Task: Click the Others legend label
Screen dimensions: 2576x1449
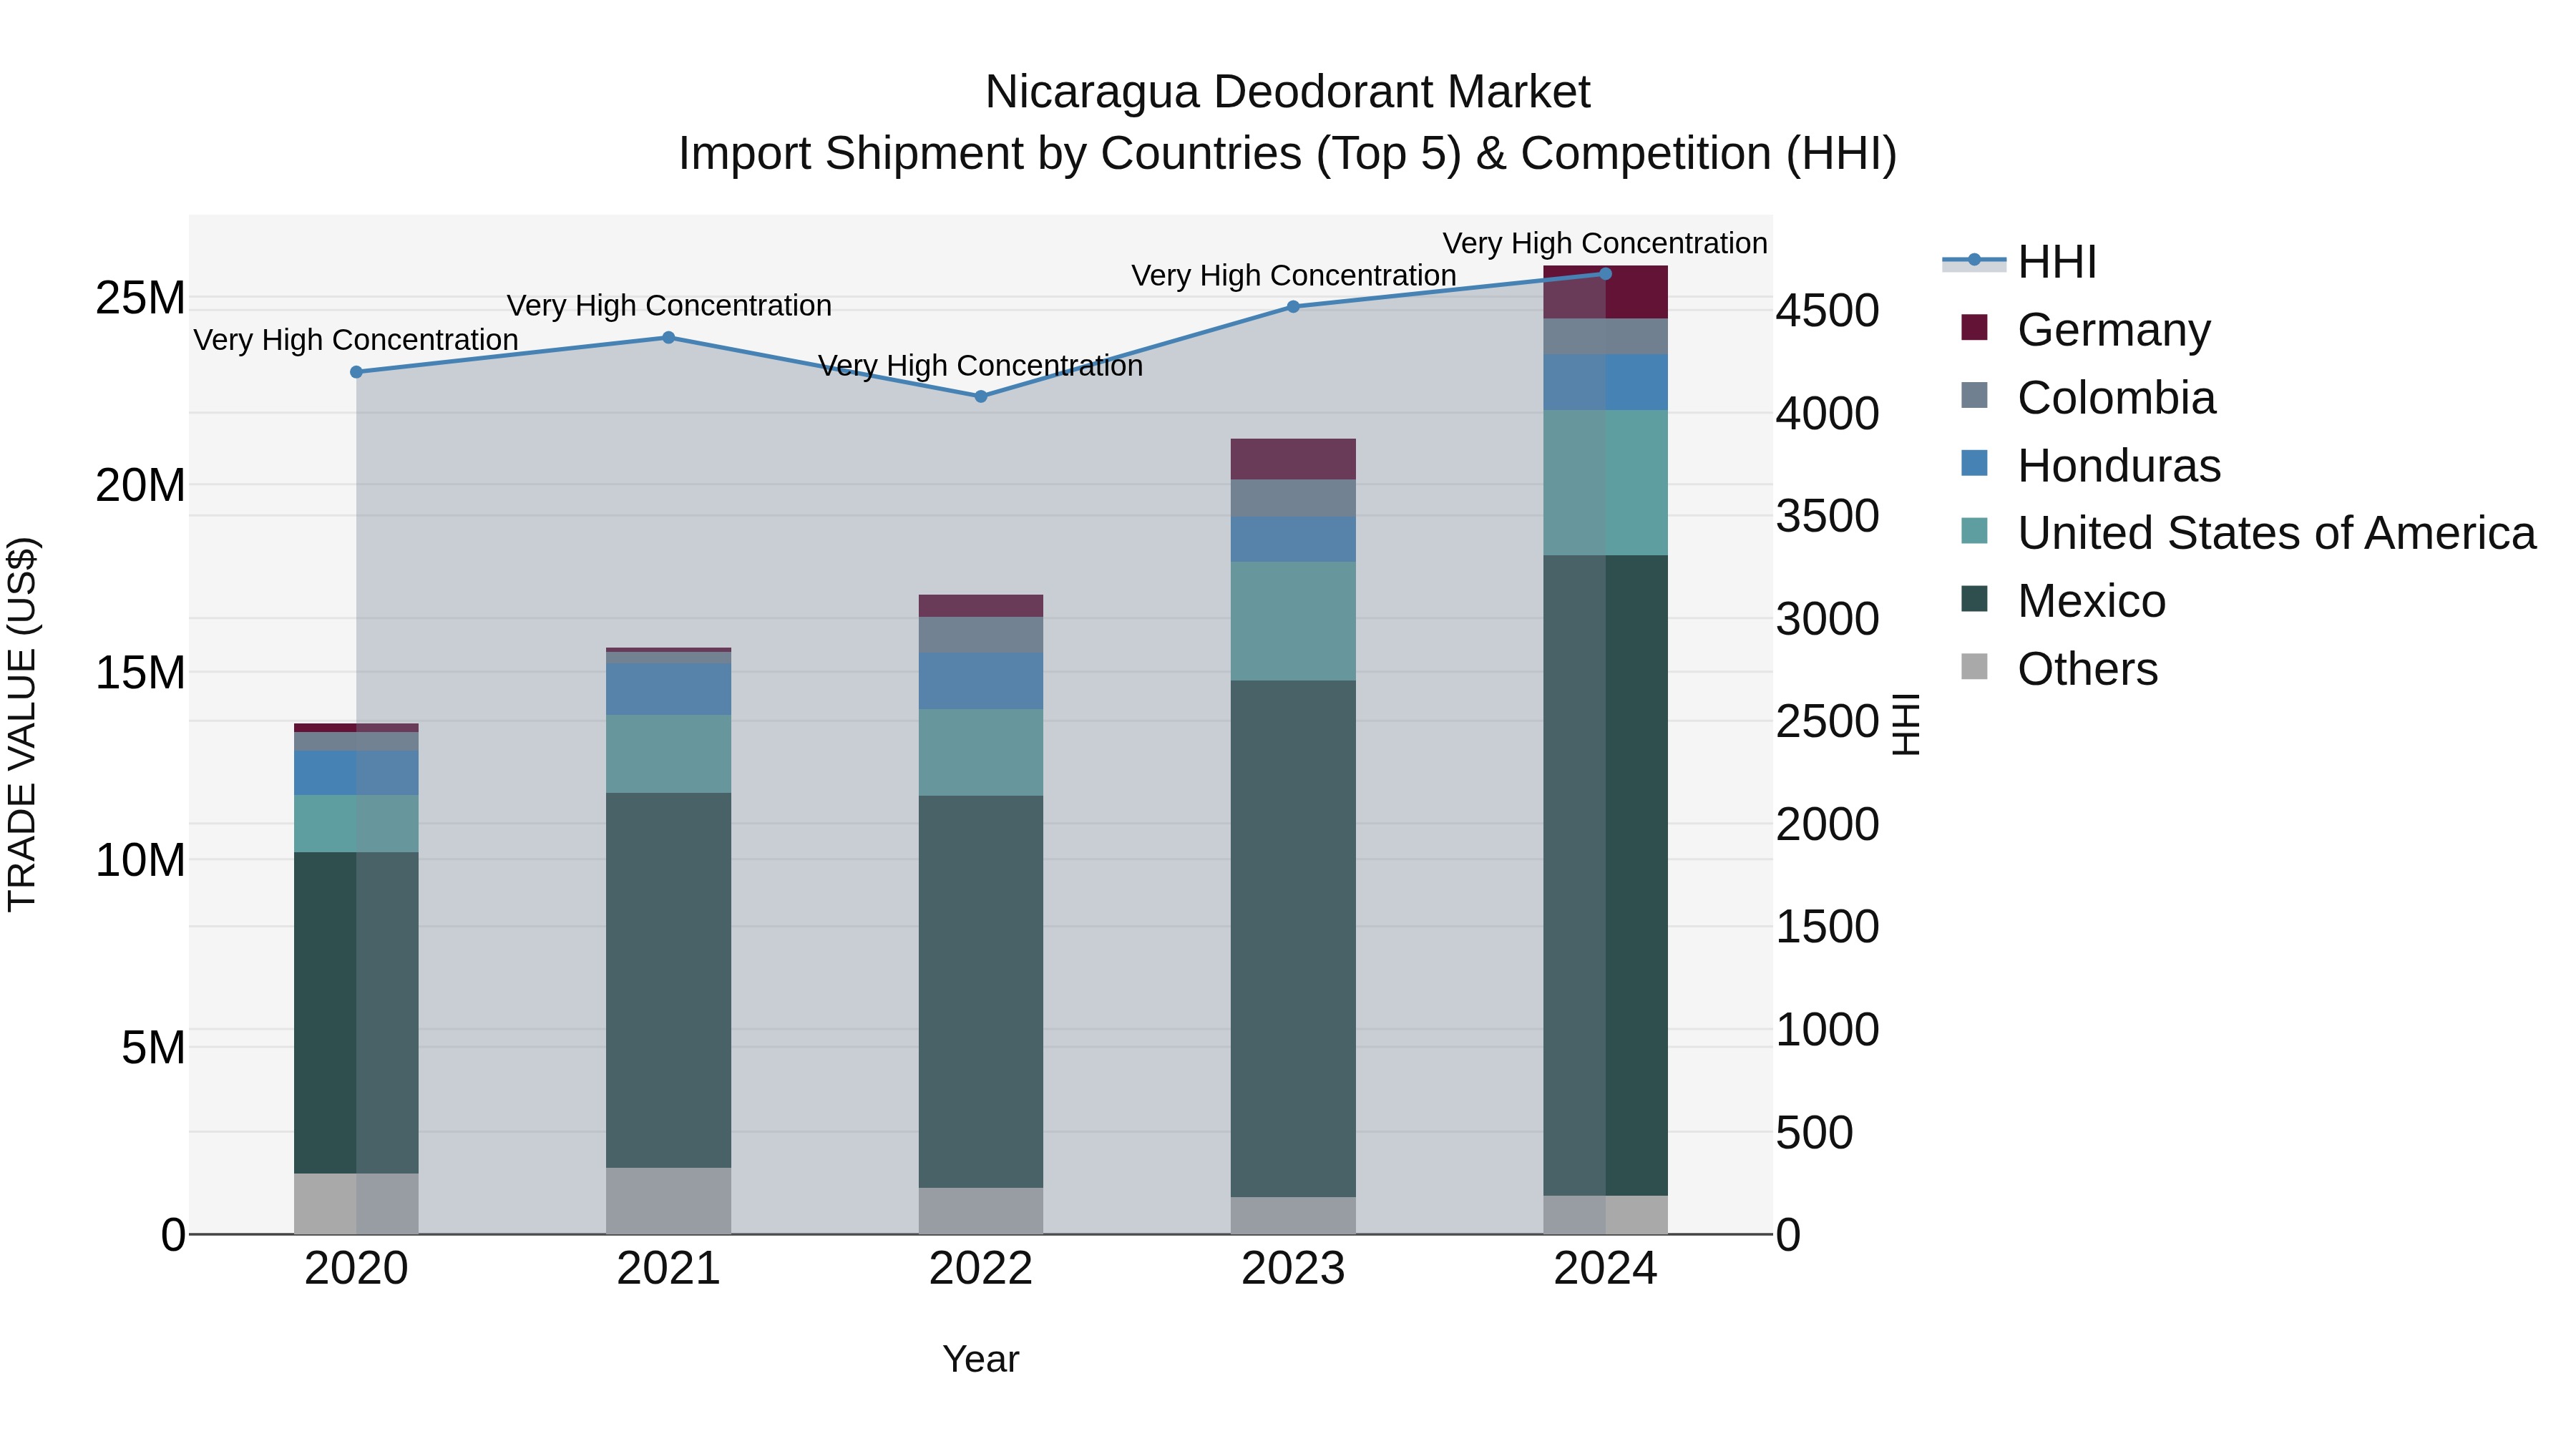Action: 2088,669
